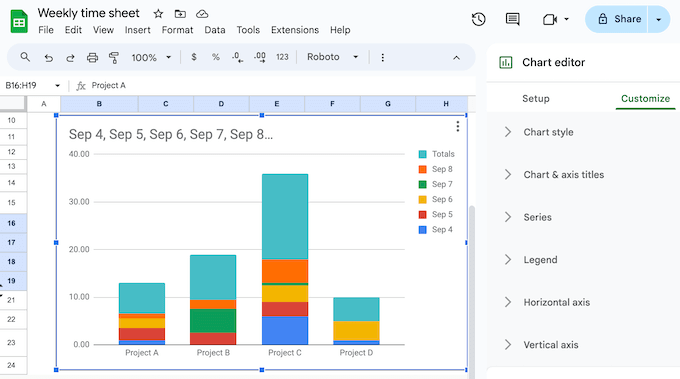Open more number formats (123)

282,57
